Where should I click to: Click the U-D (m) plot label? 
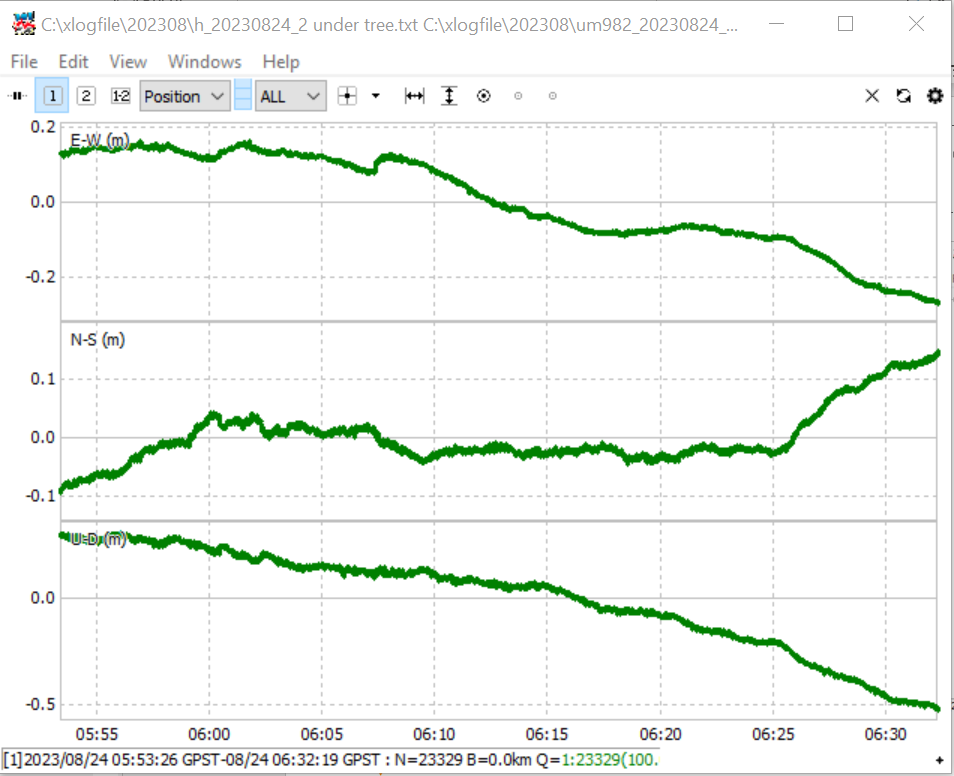point(98,539)
